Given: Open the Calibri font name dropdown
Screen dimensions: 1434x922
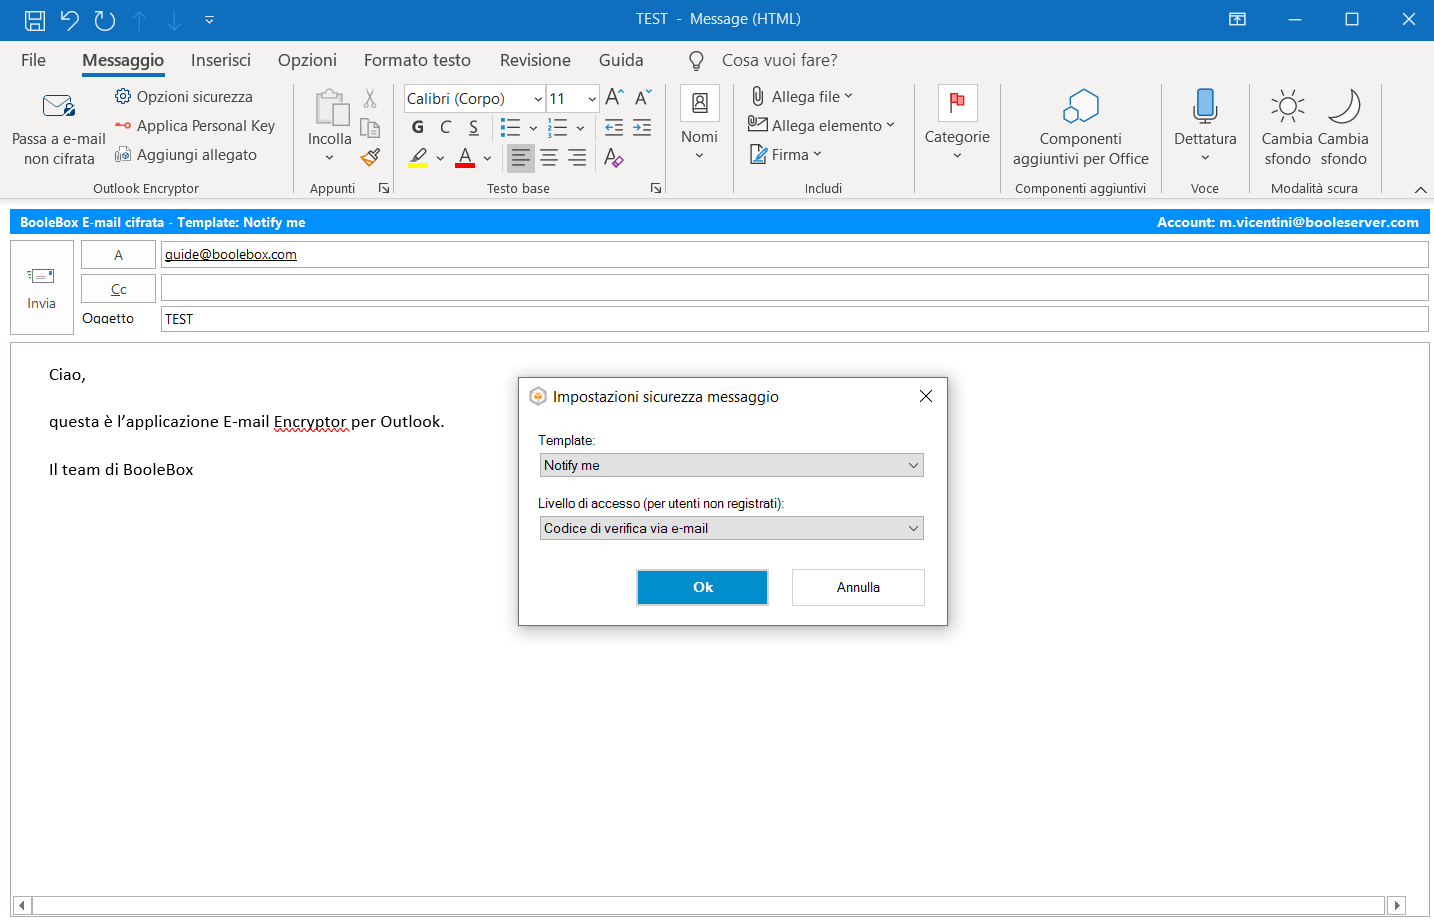Looking at the screenshot, I should point(538,99).
